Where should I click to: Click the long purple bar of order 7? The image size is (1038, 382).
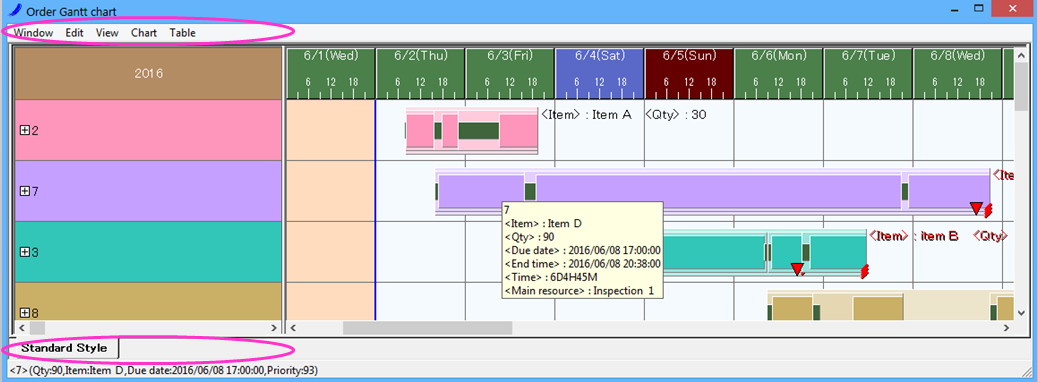(x=718, y=191)
